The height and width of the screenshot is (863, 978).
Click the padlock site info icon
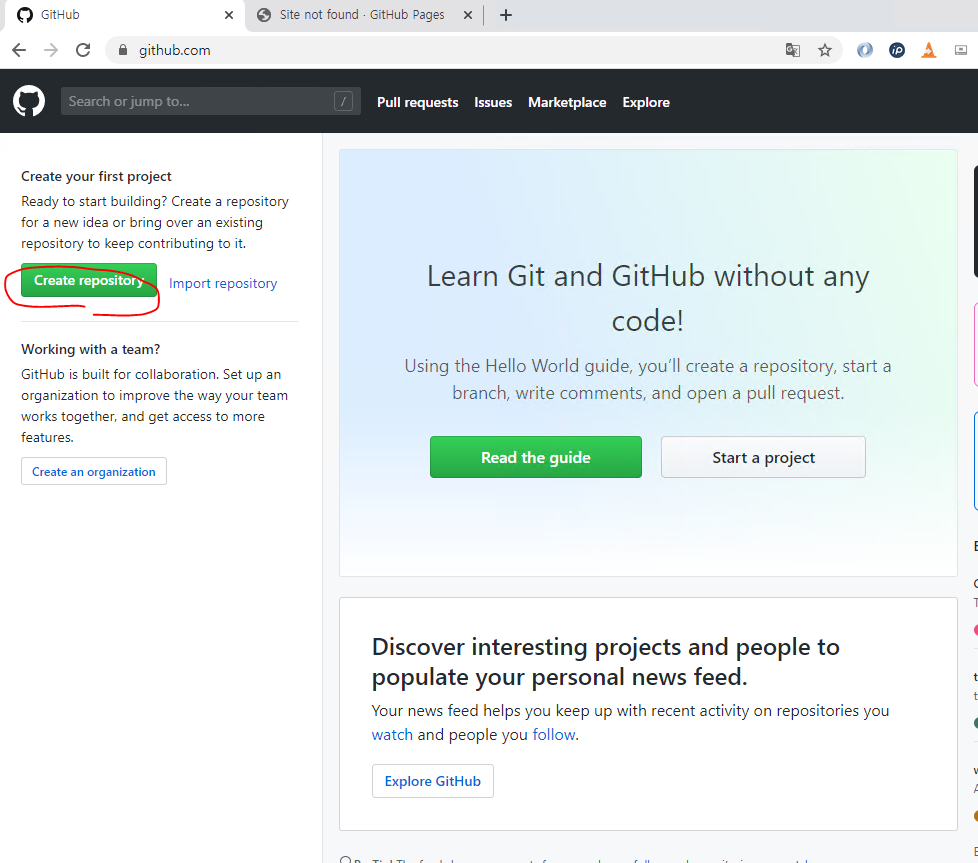[123, 50]
